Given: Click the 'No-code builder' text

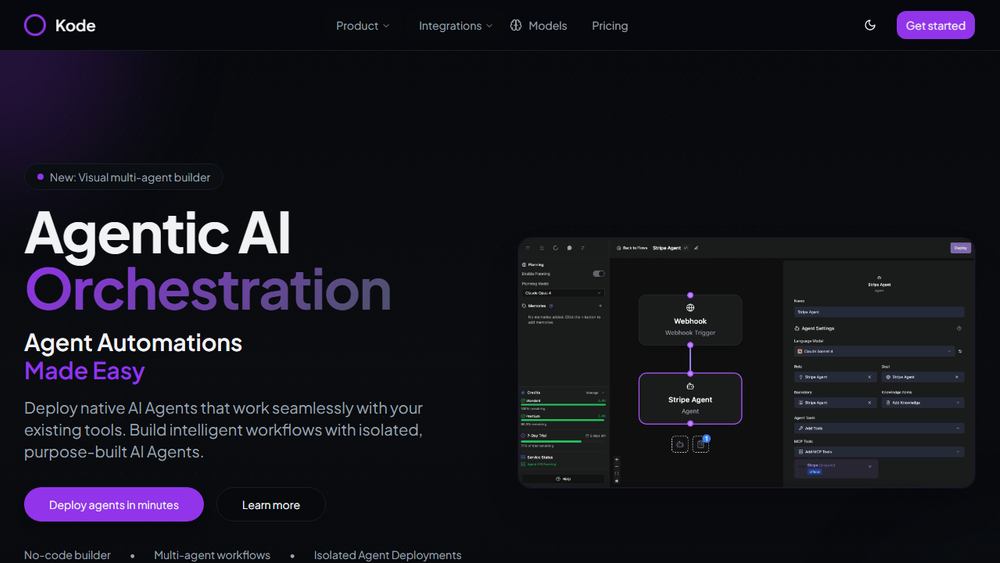Looking at the screenshot, I should (x=67, y=555).
